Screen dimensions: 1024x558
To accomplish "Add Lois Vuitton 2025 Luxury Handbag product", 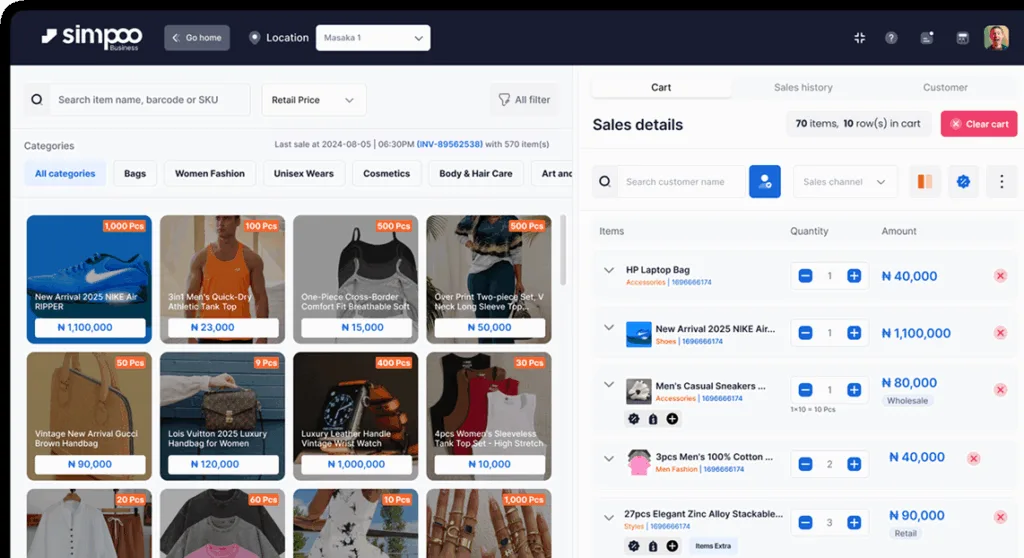I will coord(222,416).
